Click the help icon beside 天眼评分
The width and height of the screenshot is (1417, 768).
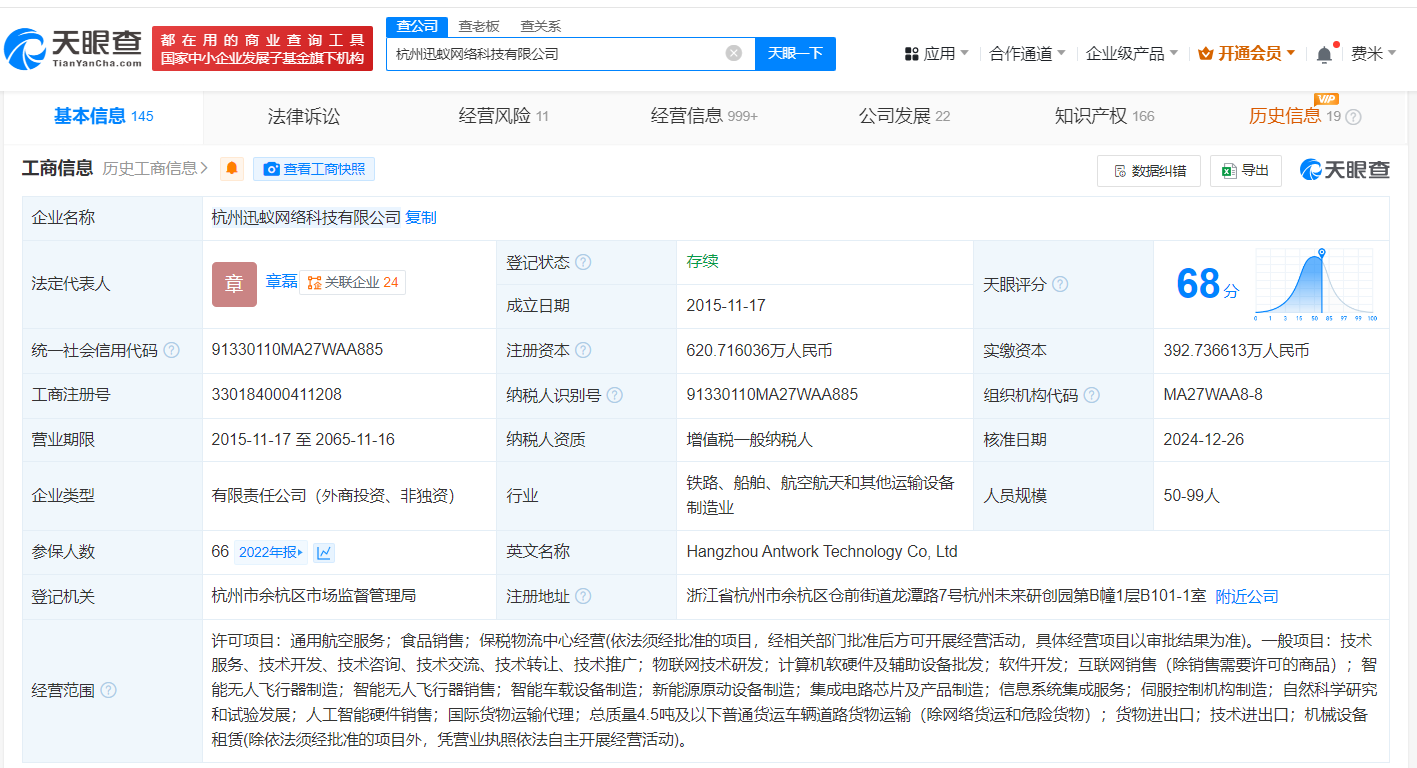pos(1058,284)
